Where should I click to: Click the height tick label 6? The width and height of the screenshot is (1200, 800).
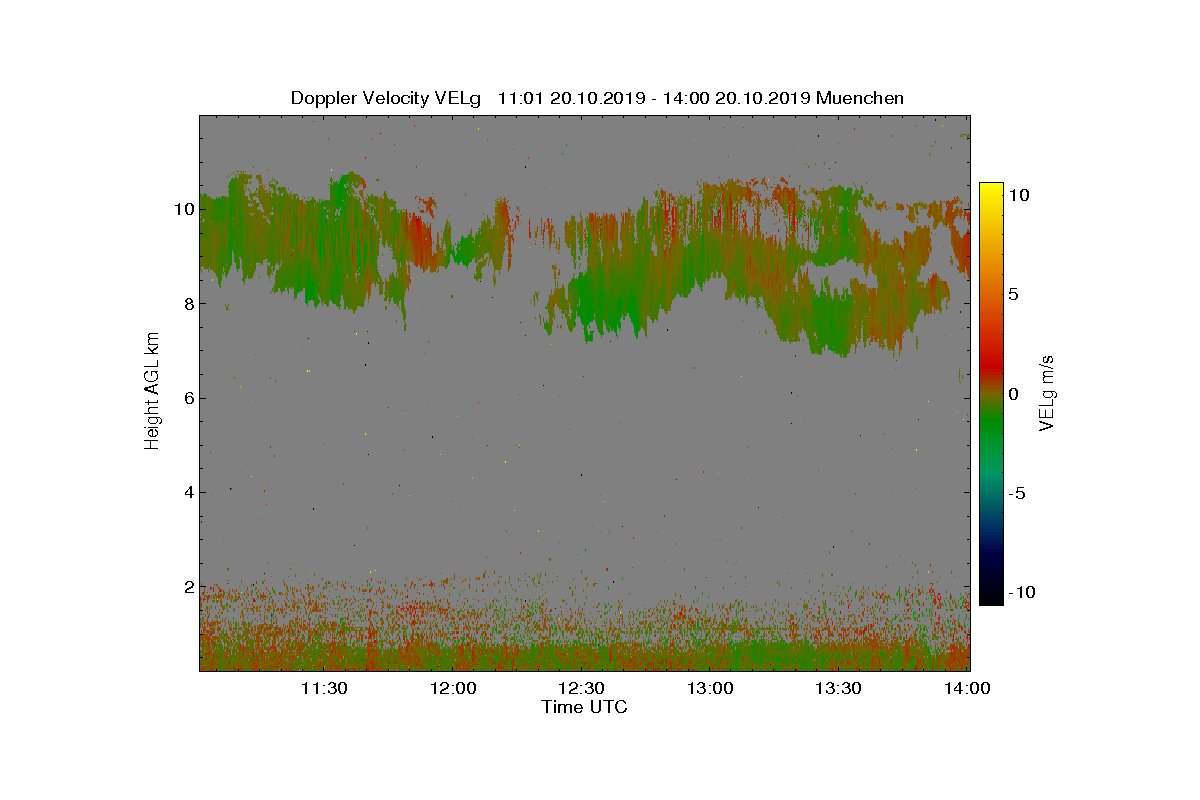(188, 398)
